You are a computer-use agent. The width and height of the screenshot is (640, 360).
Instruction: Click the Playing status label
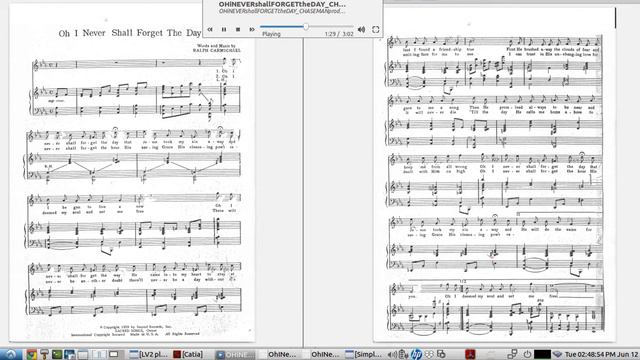271,34
